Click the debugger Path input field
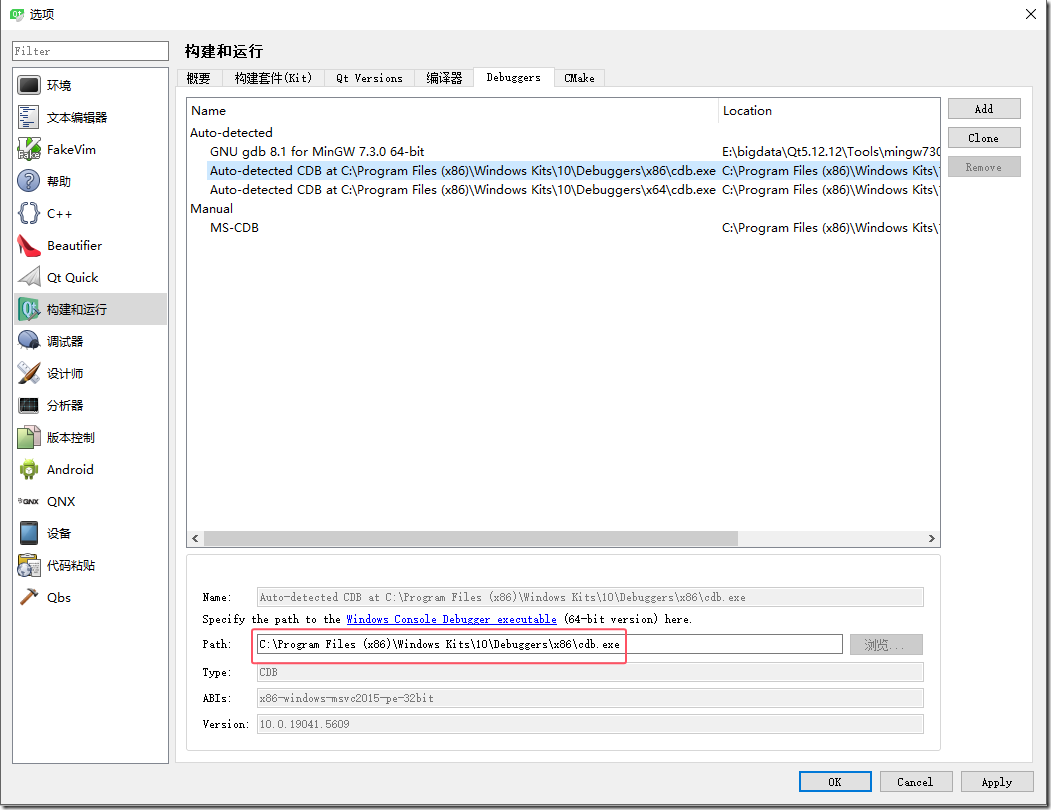This screenshot has width=1051, height=810. 550,644
